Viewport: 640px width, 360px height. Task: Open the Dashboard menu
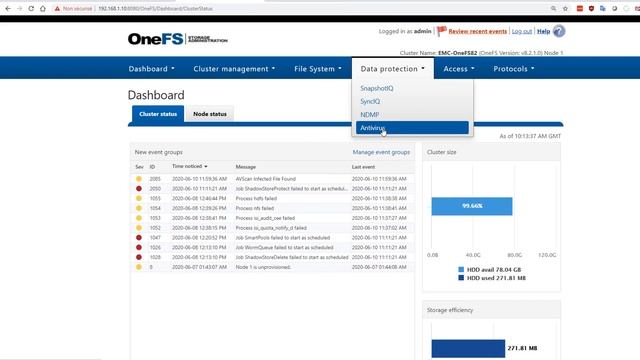pyautogui.click(x=151, y=69)
